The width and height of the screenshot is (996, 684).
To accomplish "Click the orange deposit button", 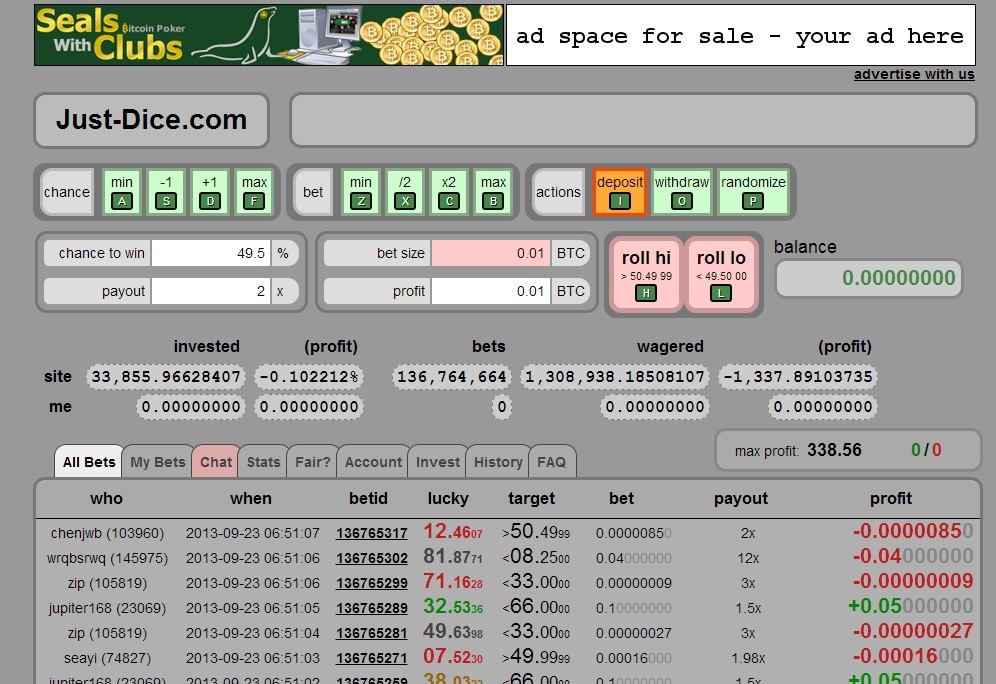I will click(620, 192).
